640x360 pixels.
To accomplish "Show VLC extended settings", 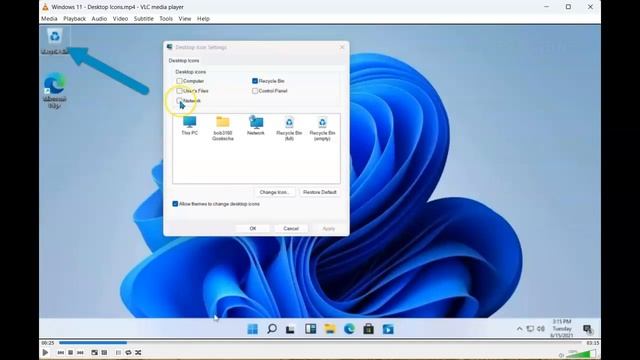I will [x=104, y=353].
